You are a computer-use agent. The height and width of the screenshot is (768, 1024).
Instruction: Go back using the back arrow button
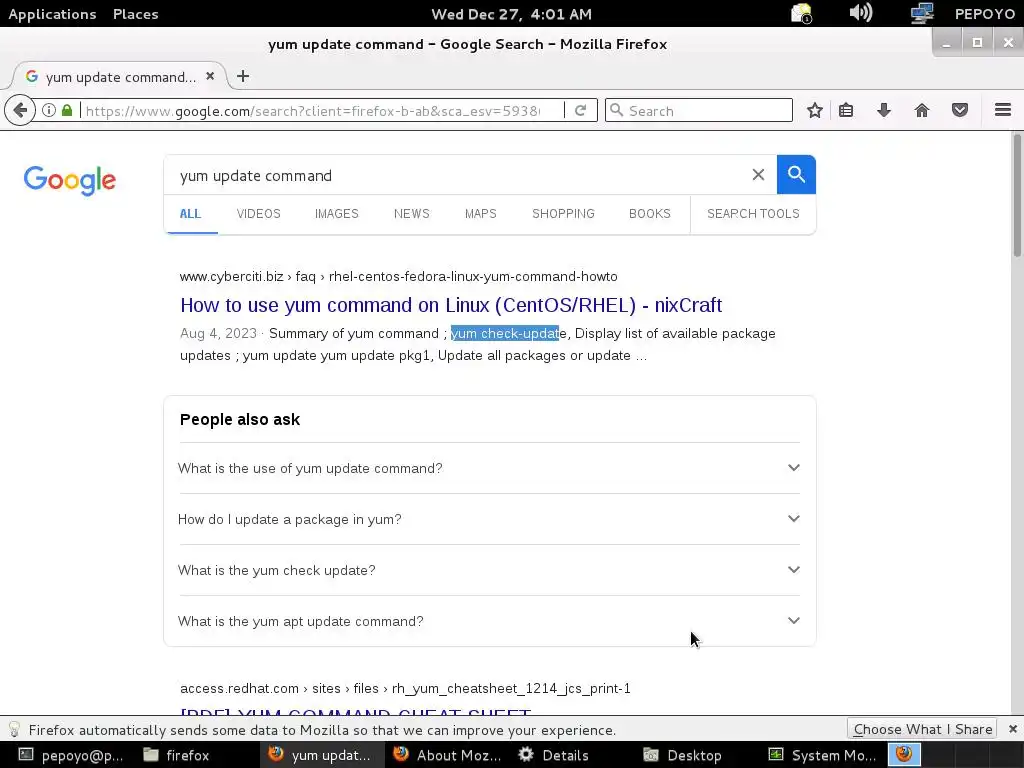[x=20, y=110]
